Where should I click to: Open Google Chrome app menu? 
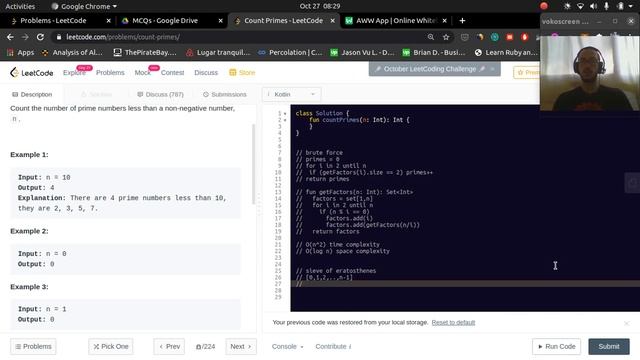(84, 6)
